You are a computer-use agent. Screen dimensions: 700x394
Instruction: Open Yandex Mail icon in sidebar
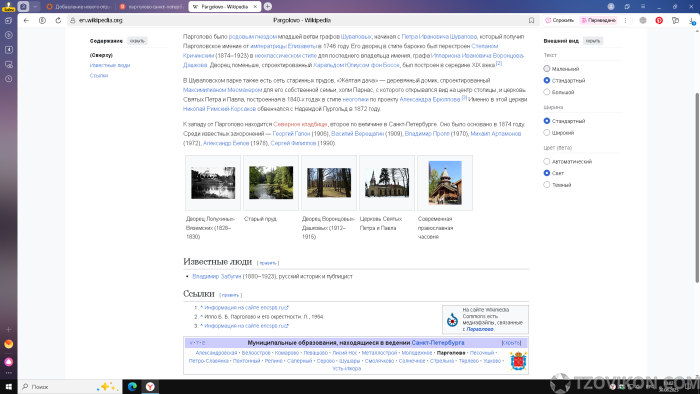coord(8,344)
